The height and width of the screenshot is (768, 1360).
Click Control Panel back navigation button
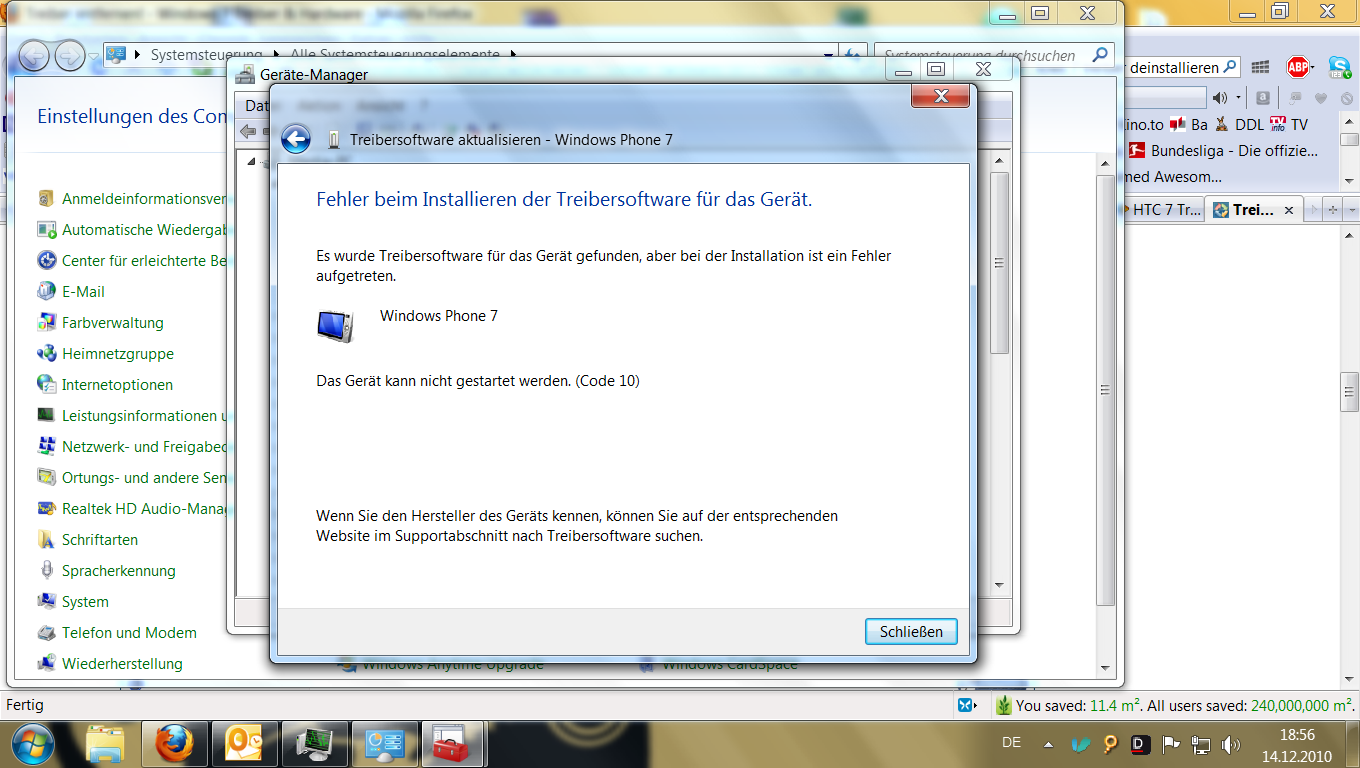[34, 55]
